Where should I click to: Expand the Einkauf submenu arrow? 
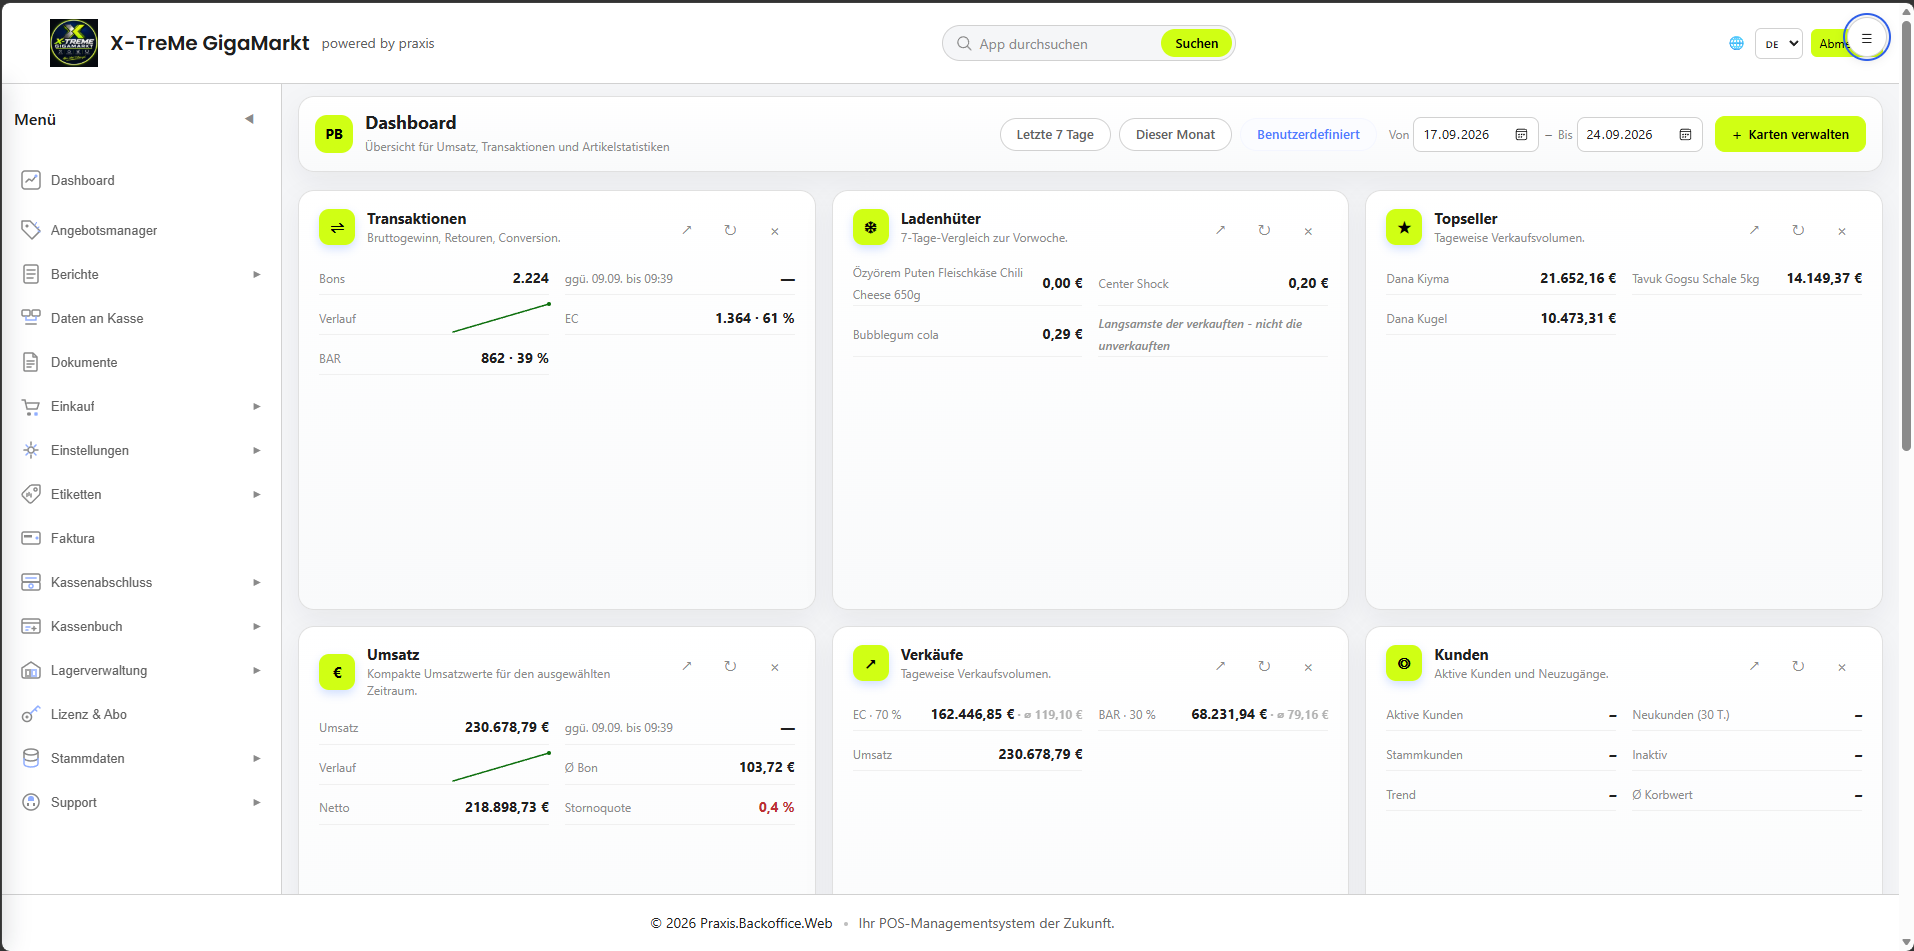257,406
